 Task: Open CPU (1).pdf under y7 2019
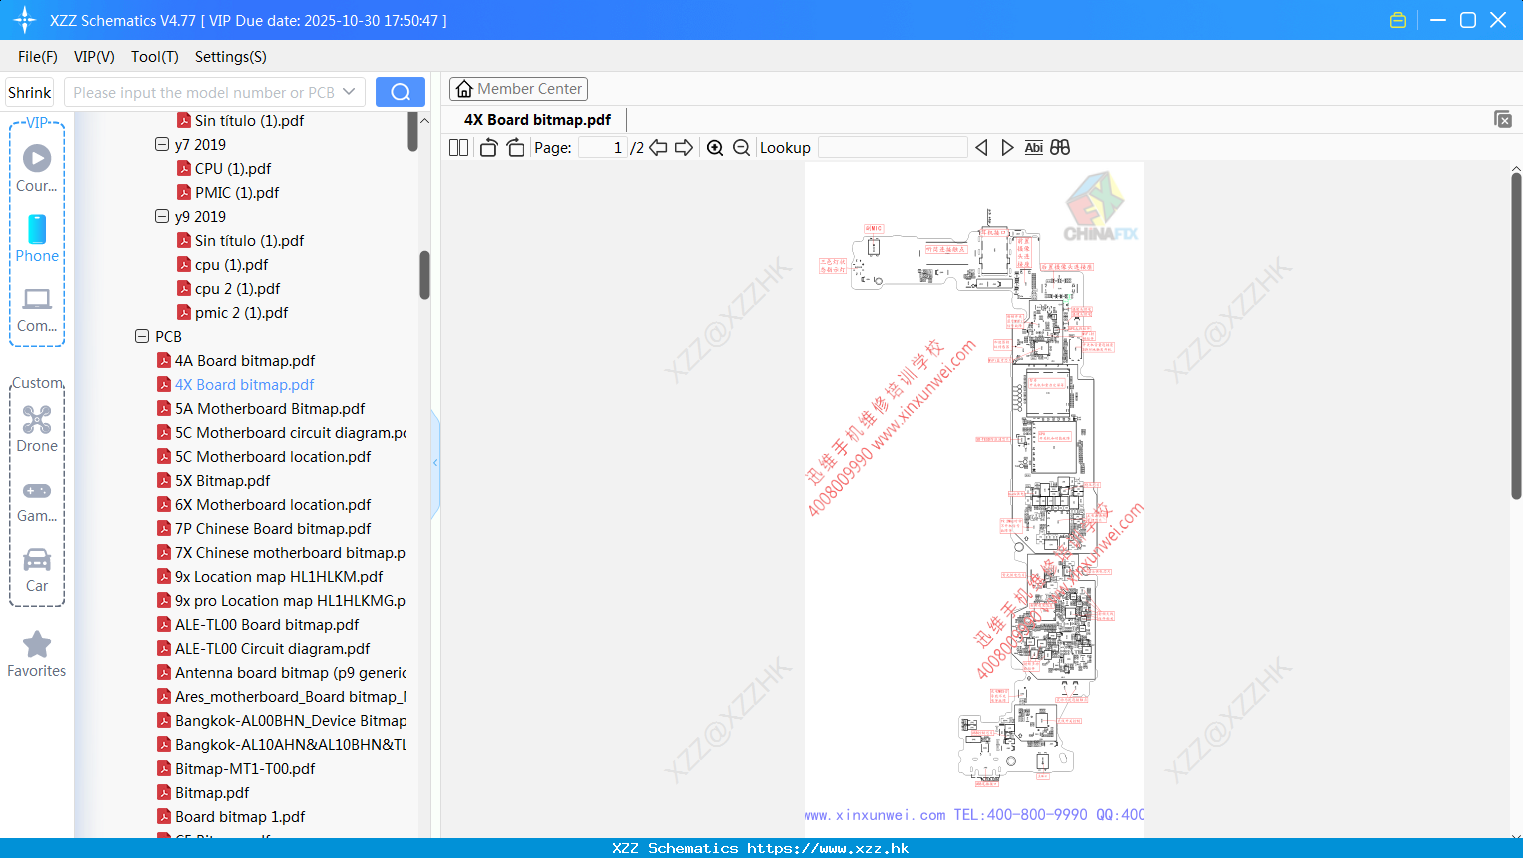click(x=224, y=168)
